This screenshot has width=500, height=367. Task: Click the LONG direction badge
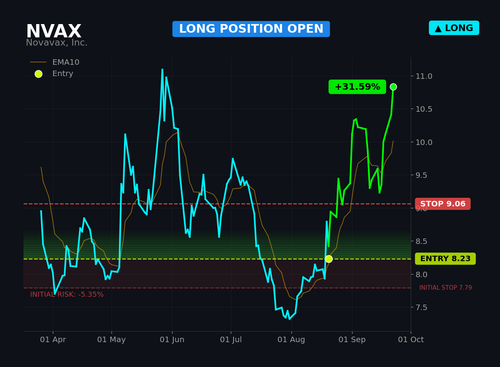(x=454, y=28)
